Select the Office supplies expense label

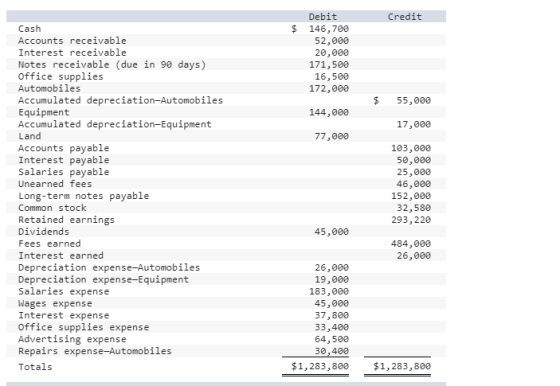84,327
